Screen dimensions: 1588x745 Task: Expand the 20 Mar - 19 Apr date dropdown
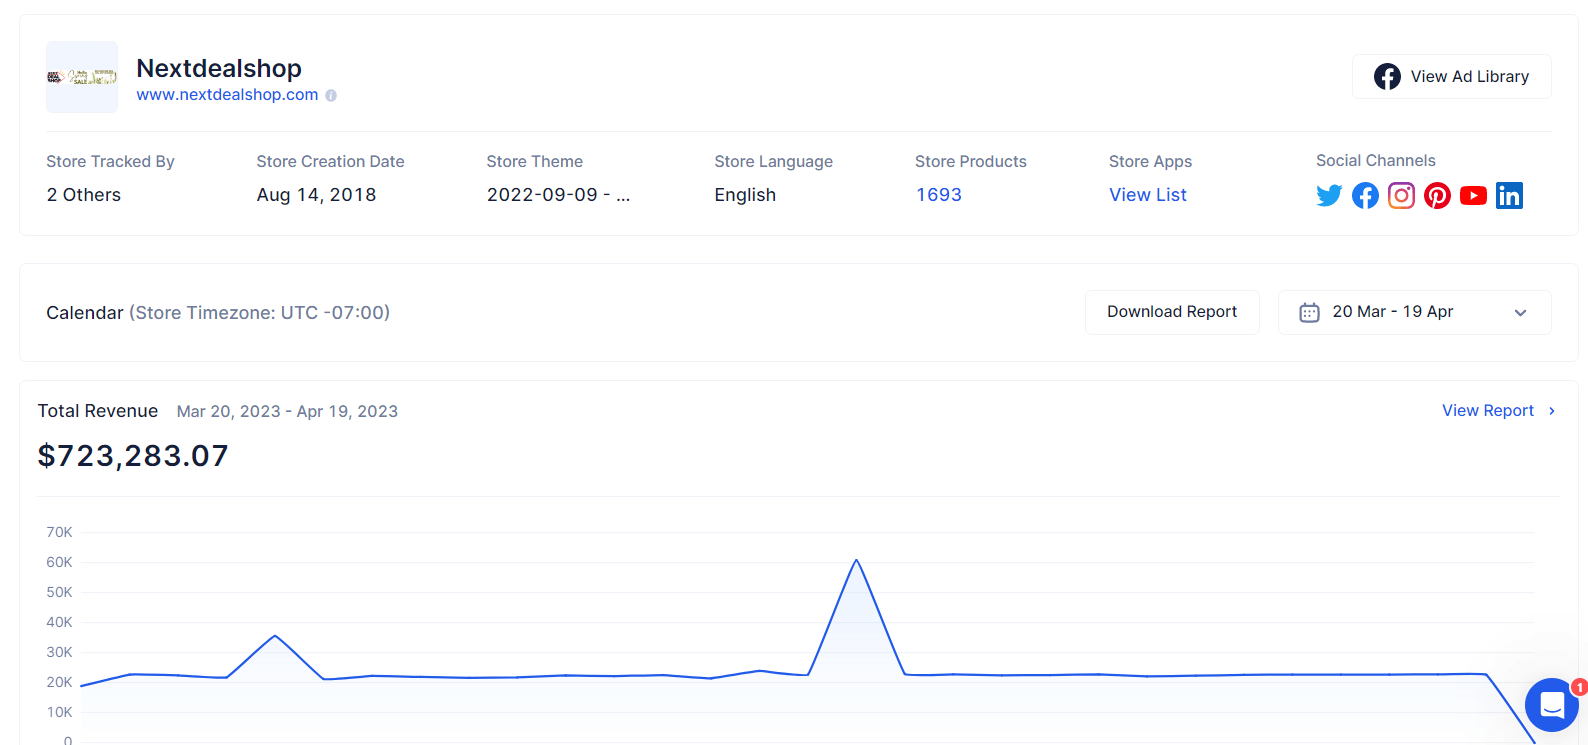click(x=1414, y=312)
